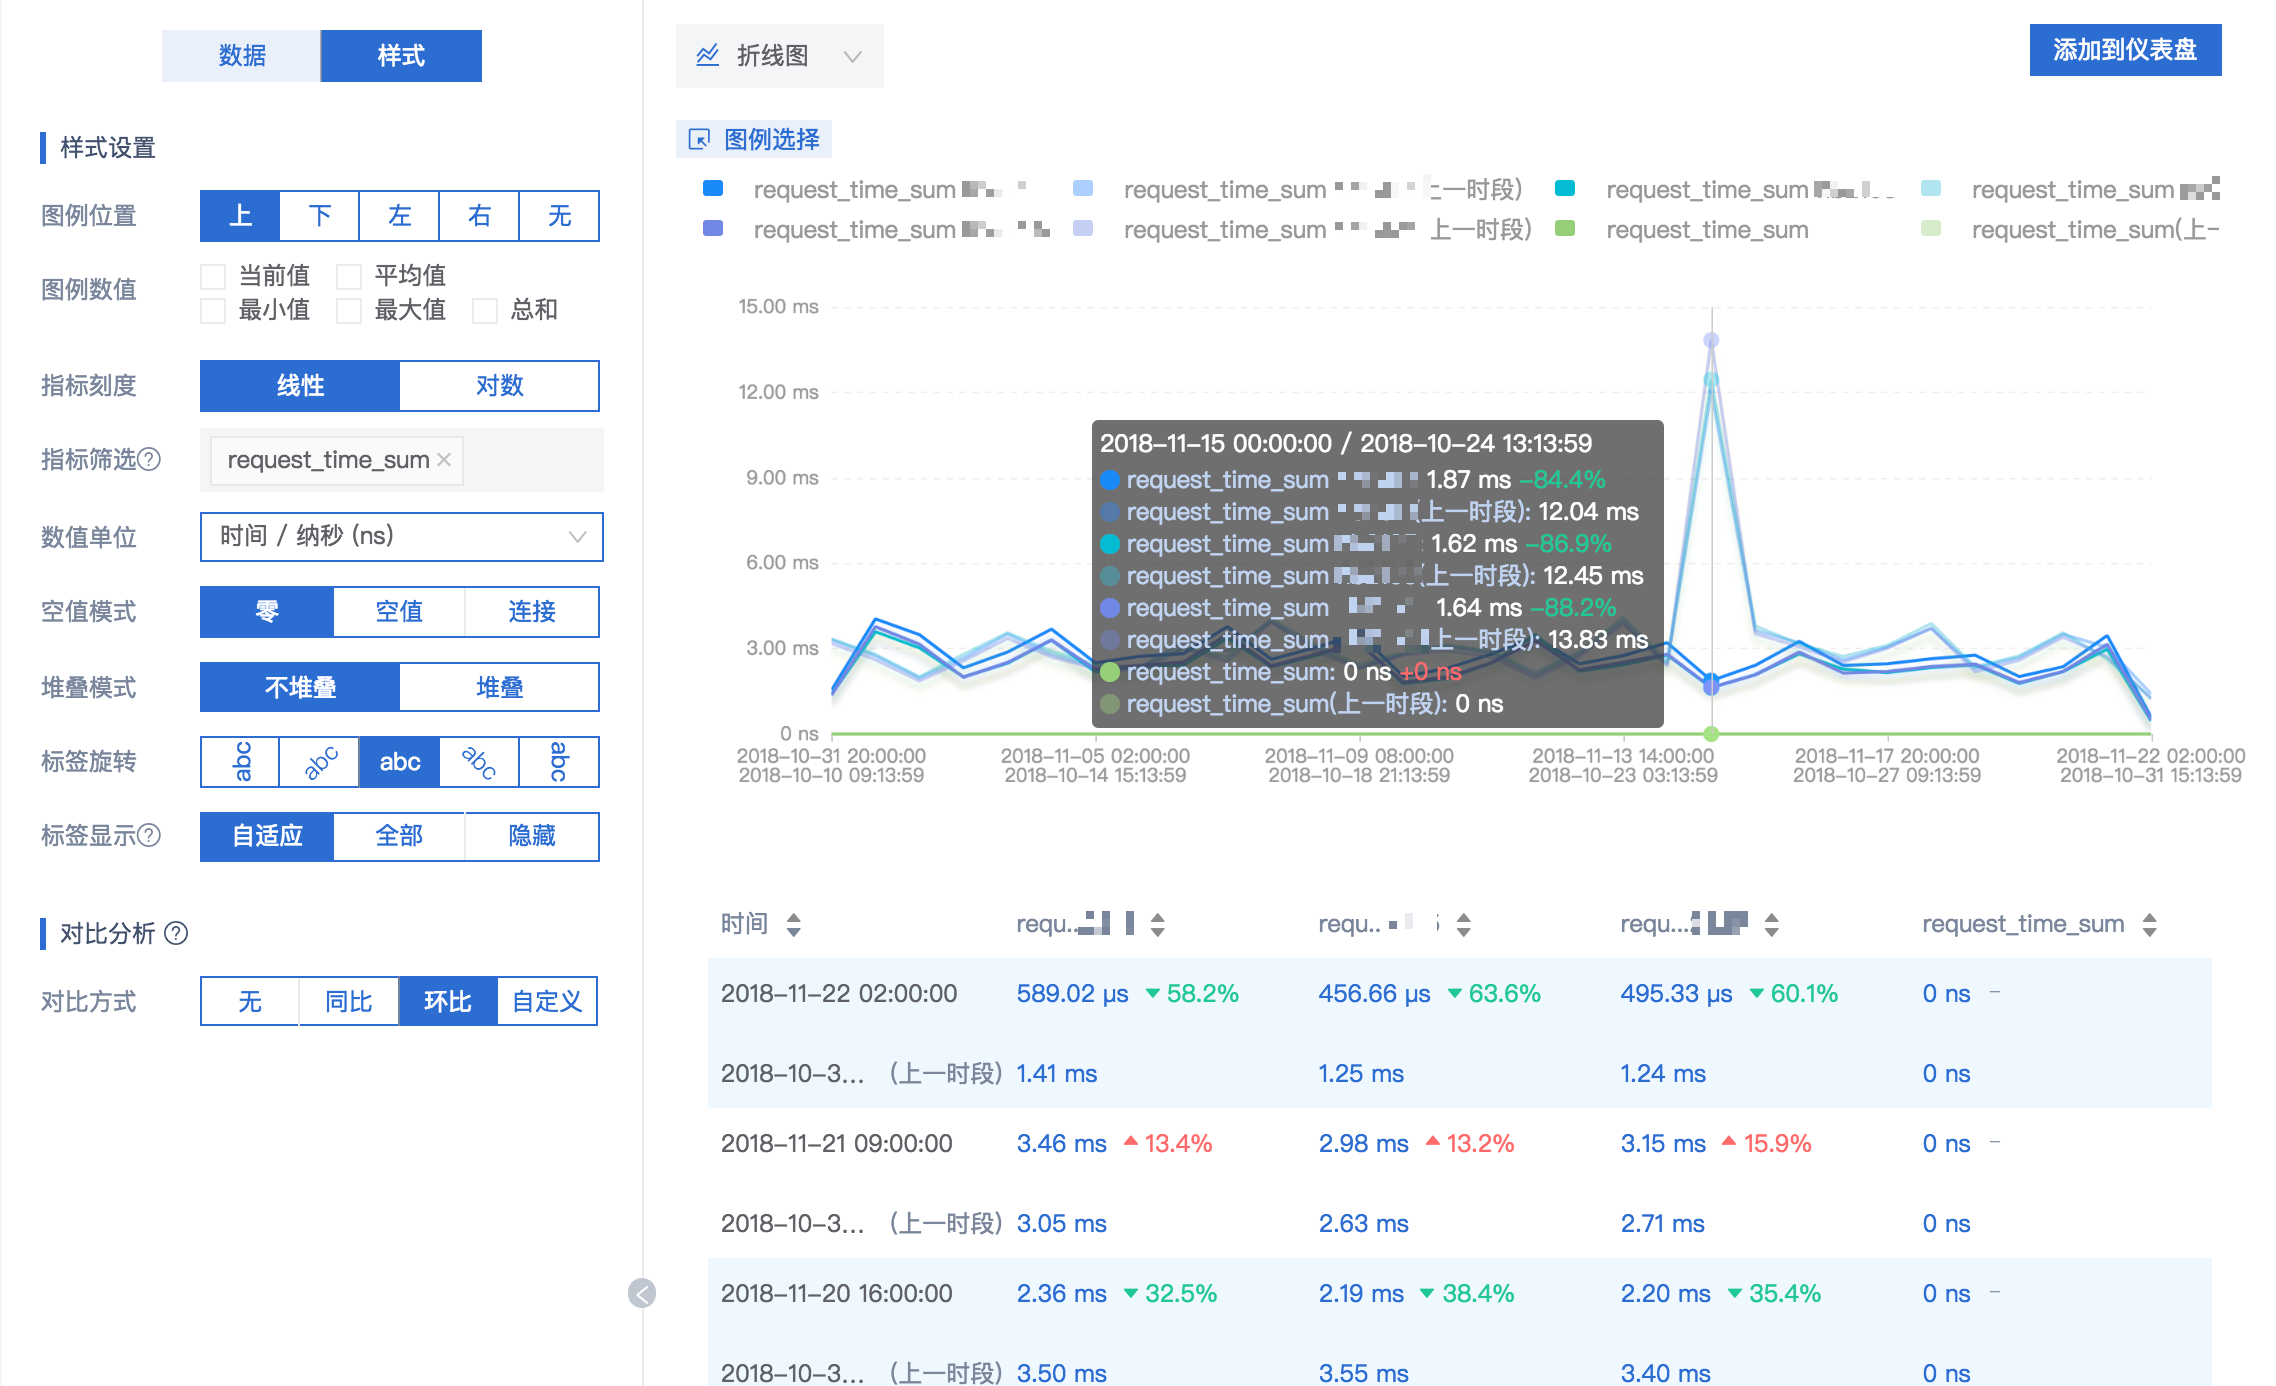Set label display to 自适应
This screenshot has height=1386, width=2276.
(x=267, y=836)
